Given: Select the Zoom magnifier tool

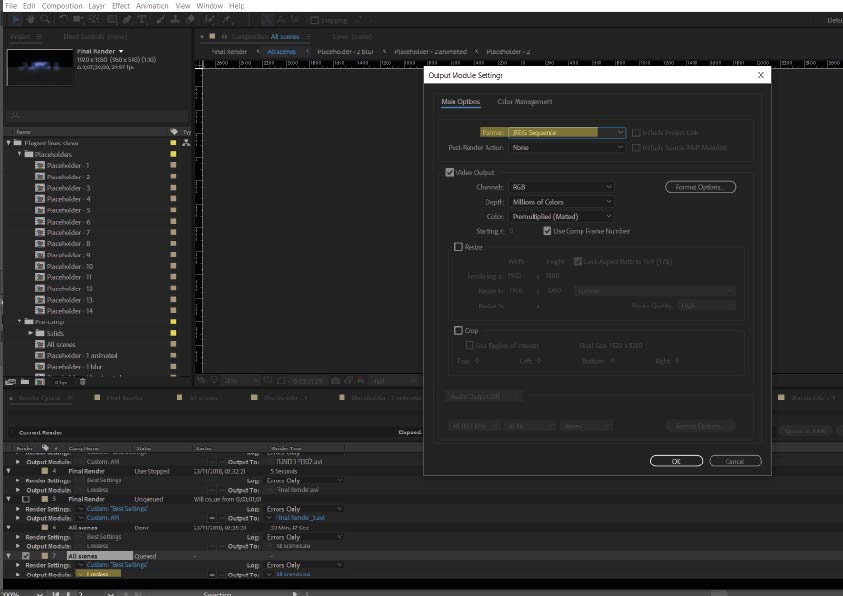Looking at the screenshot, I should pyautogui.click(x=46, y=19).
